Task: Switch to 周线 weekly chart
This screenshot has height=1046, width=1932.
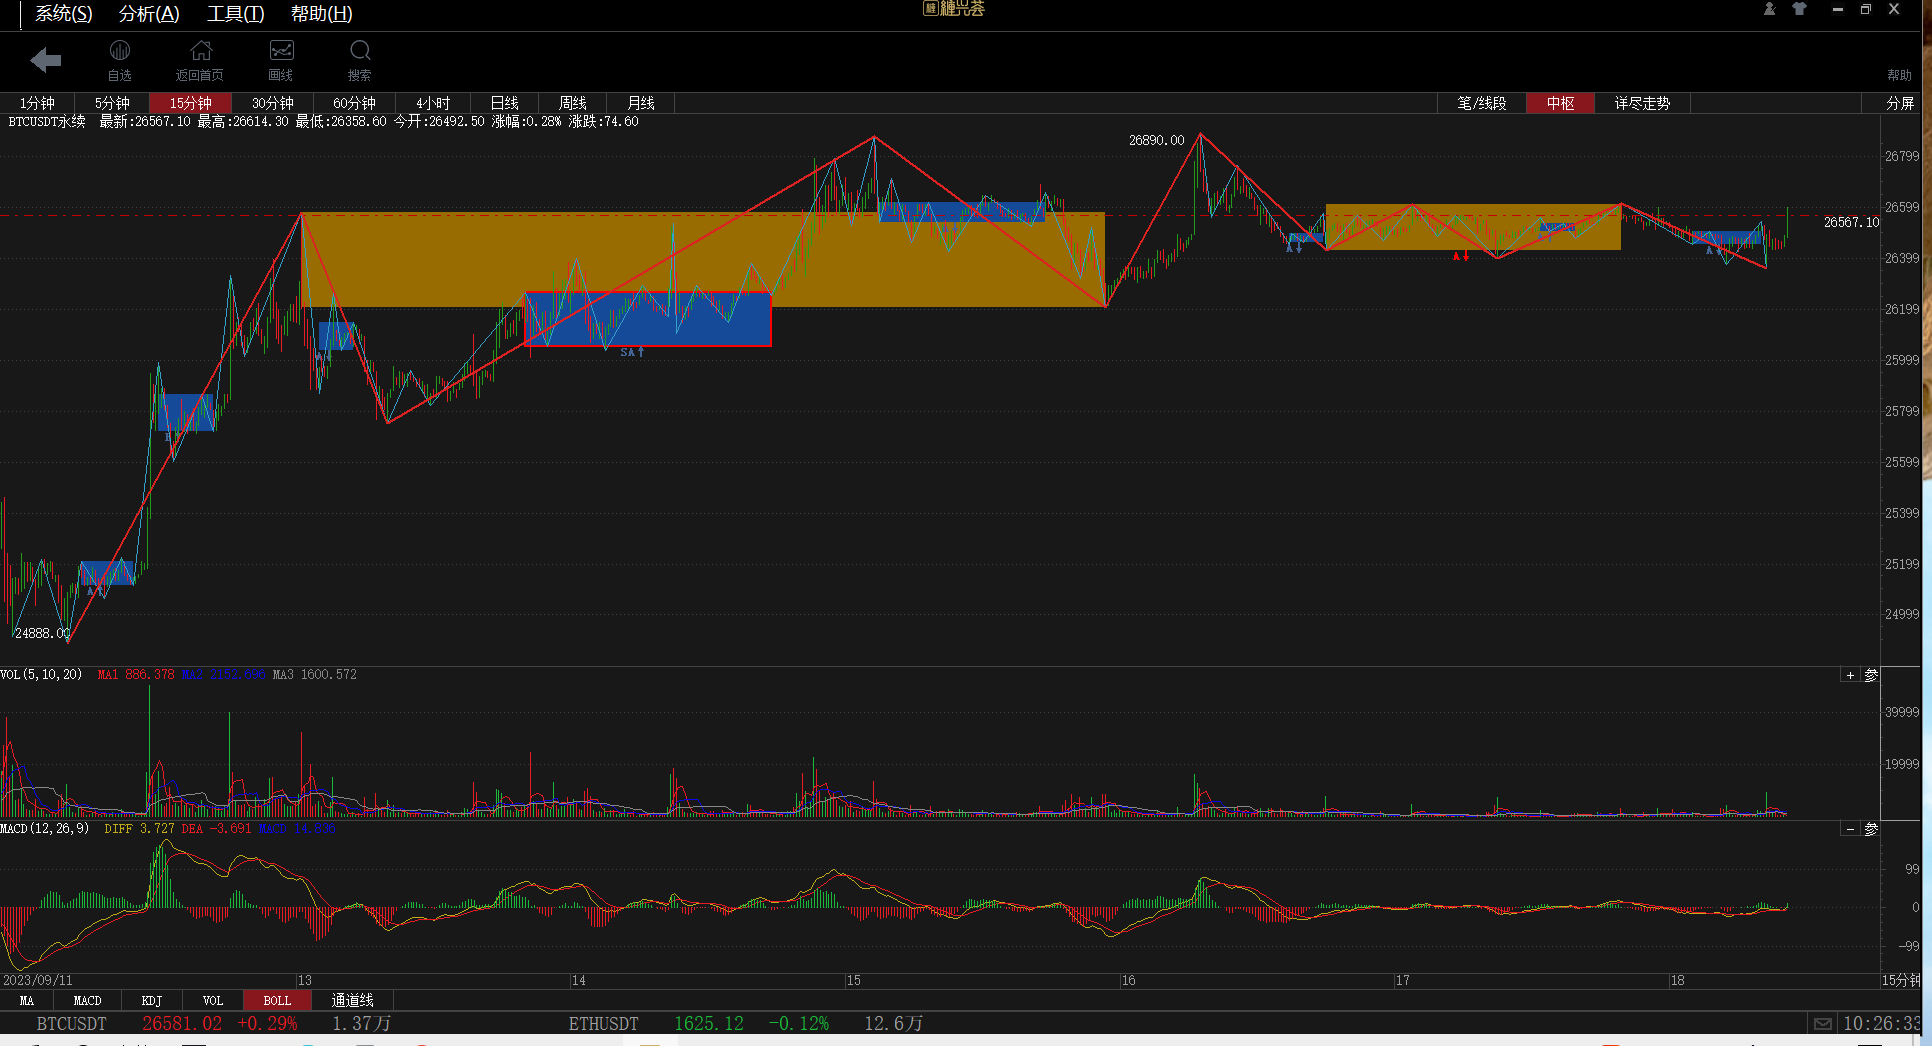Action: point(572,103)
